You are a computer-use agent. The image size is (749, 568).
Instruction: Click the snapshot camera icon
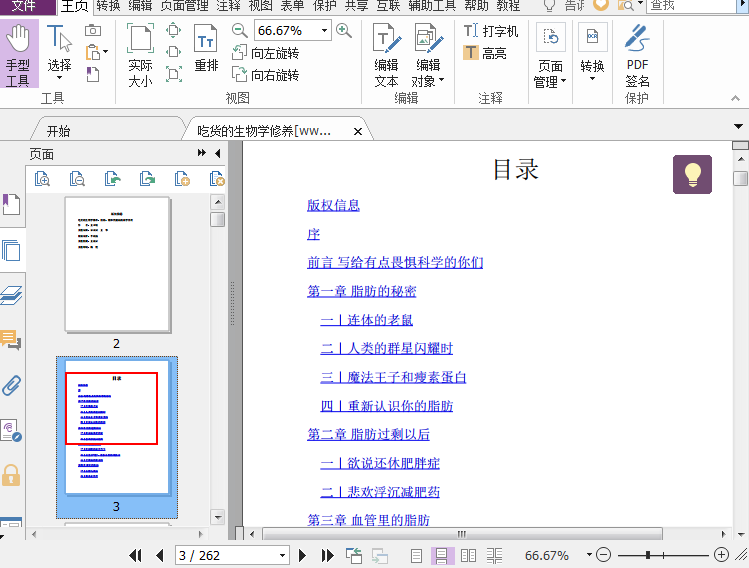(x=93, y=31)
